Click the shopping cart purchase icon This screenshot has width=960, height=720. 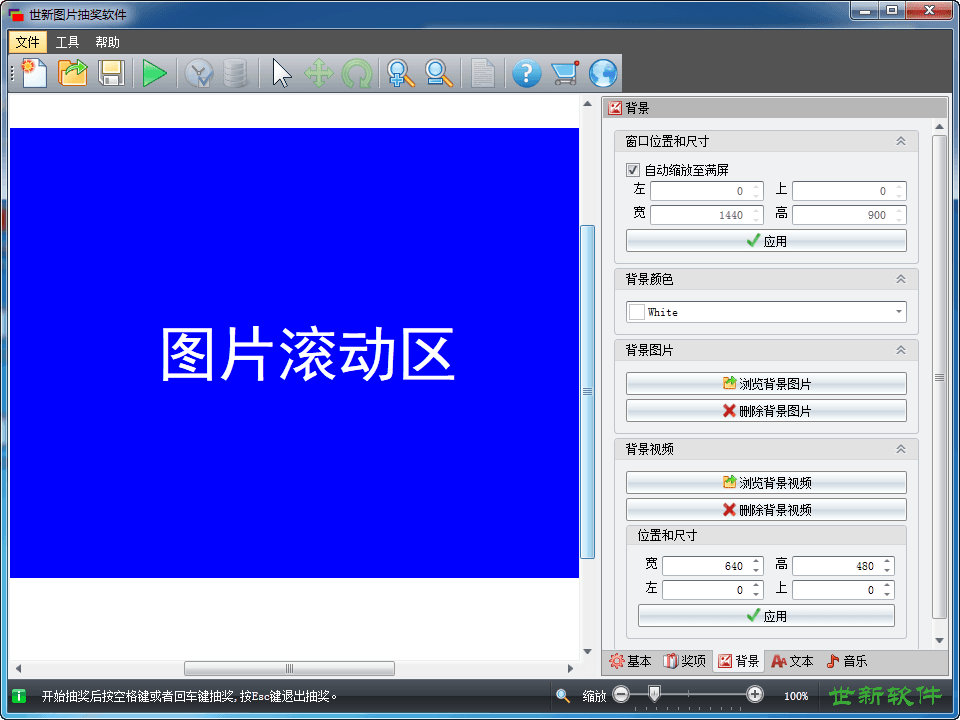pyautogui.click(x=565, y=73)
